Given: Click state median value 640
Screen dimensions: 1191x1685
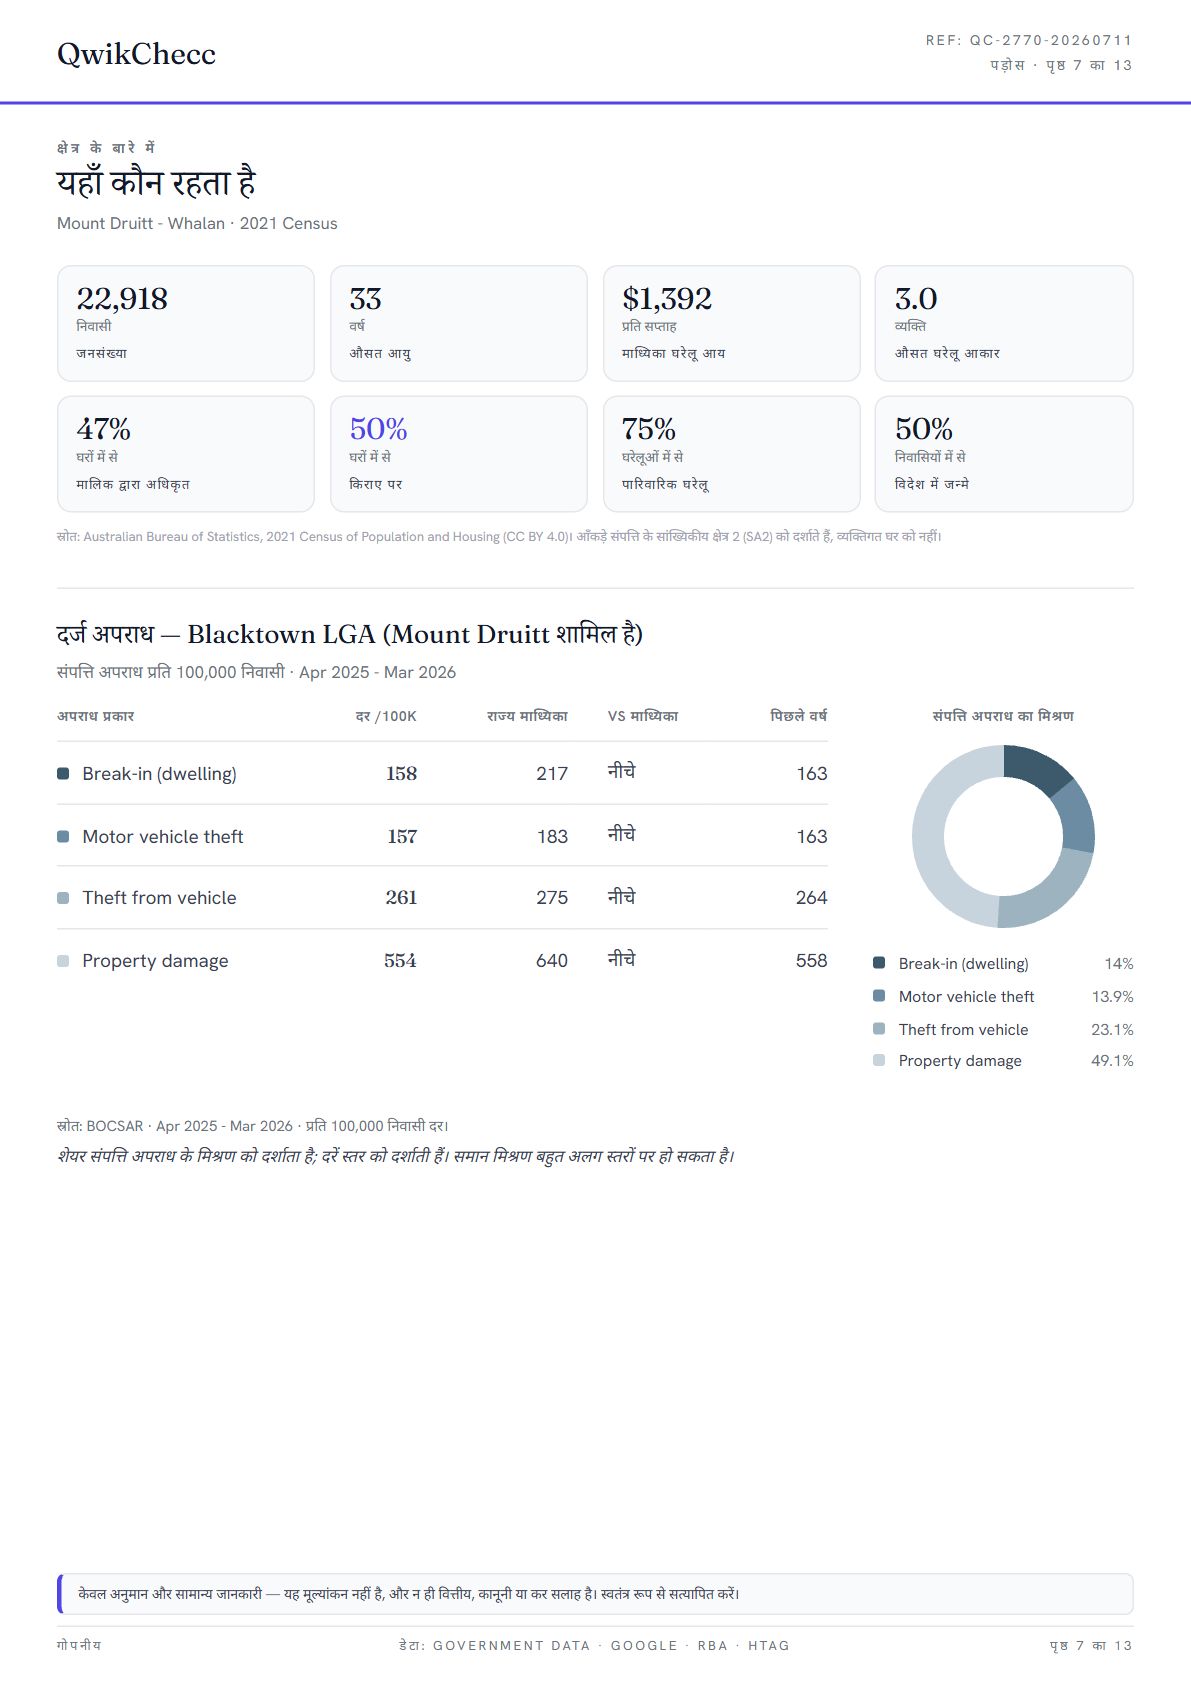Looking at the screenshot, I should [x=552, y=961].
